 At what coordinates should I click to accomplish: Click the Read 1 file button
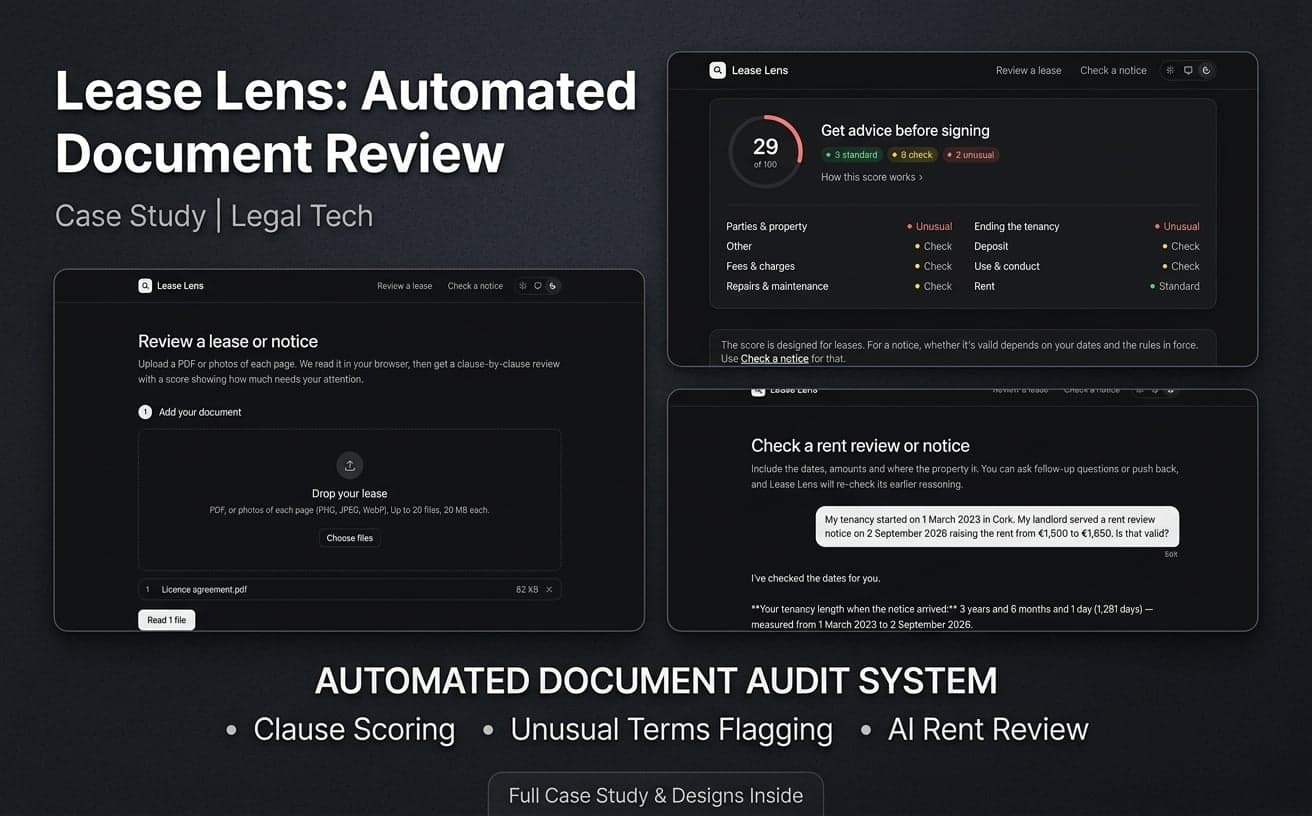pyautogui.click(x=167, y=620)
